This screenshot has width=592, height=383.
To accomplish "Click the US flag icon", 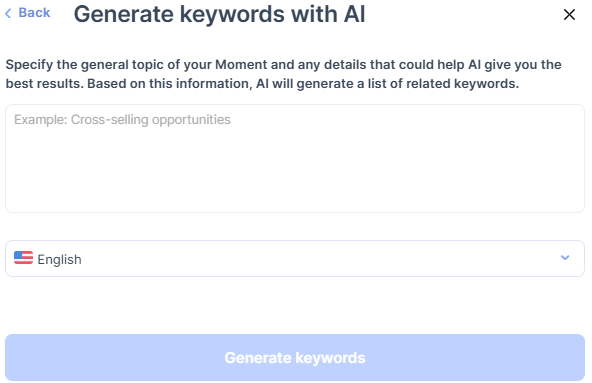I will [23, 258].
